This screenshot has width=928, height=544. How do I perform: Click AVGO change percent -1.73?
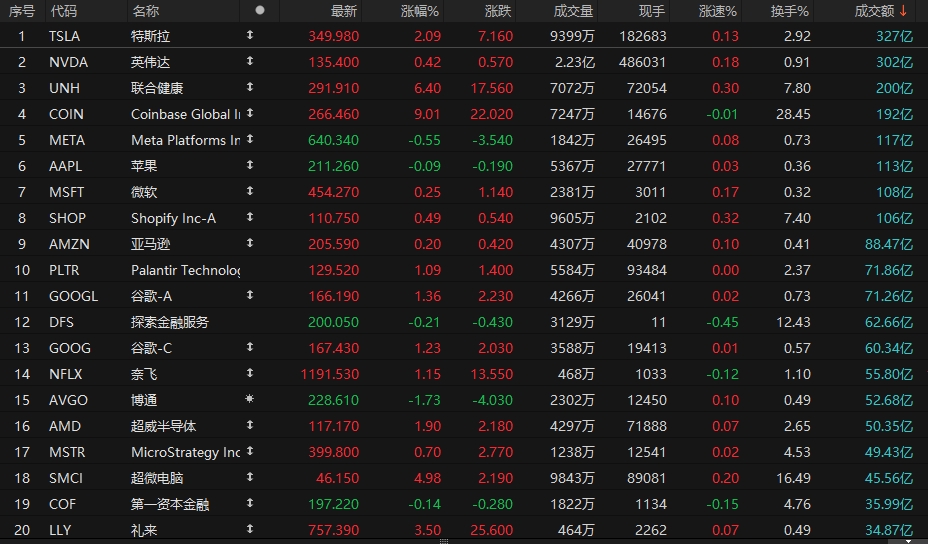tap(424, 400)
